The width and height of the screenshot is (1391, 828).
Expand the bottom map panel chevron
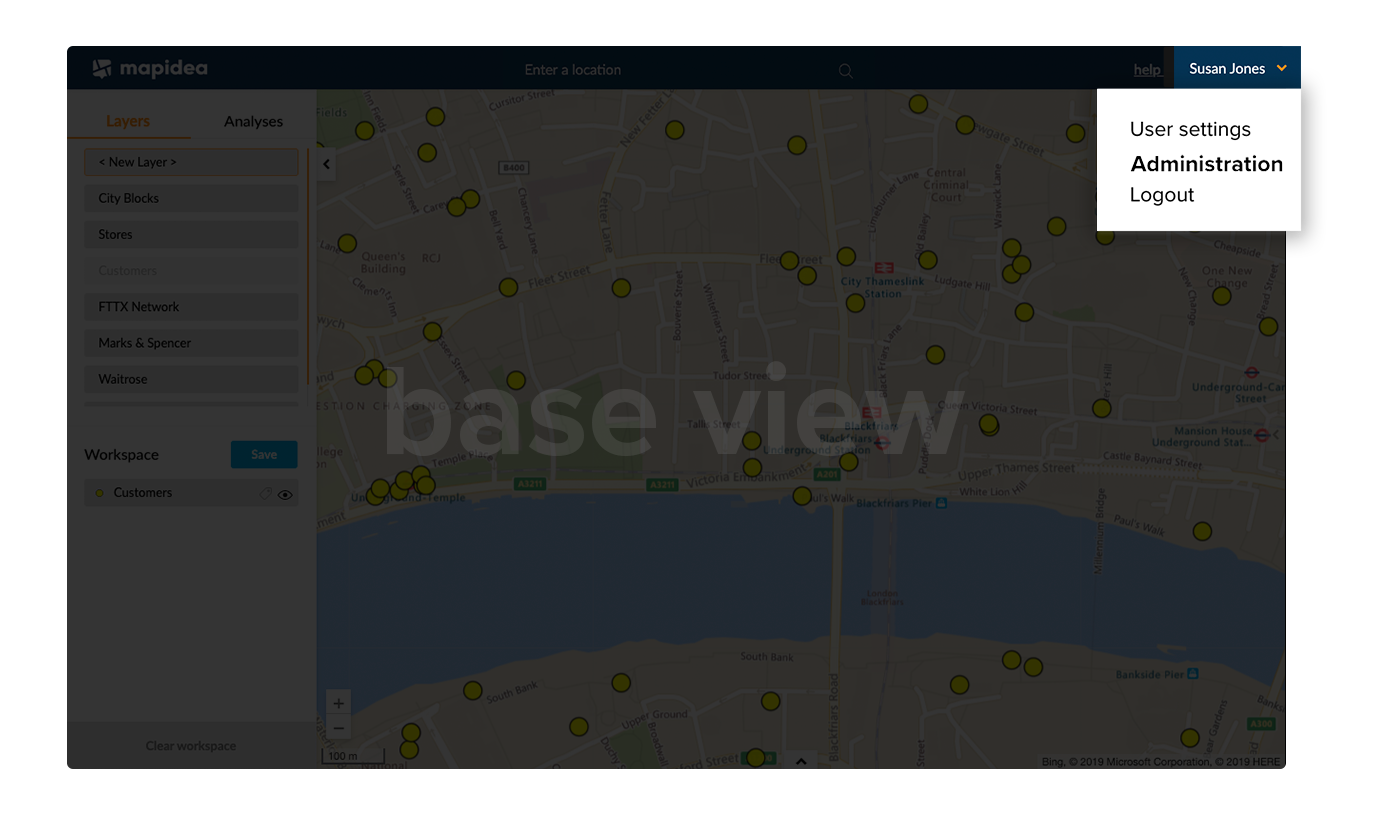point(801,760)
